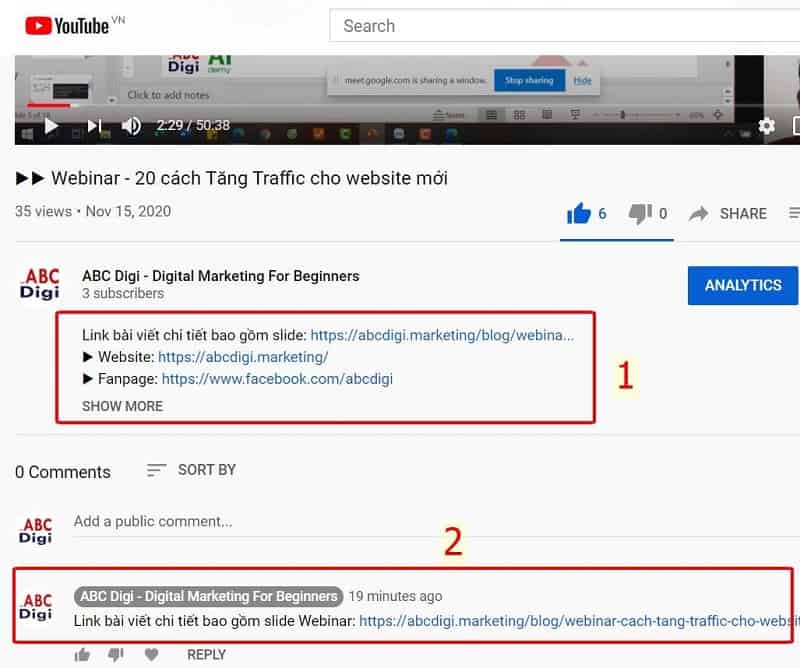800x668 pixels.
Task: Heart the pinned comment
Action: tap(150, 654)
